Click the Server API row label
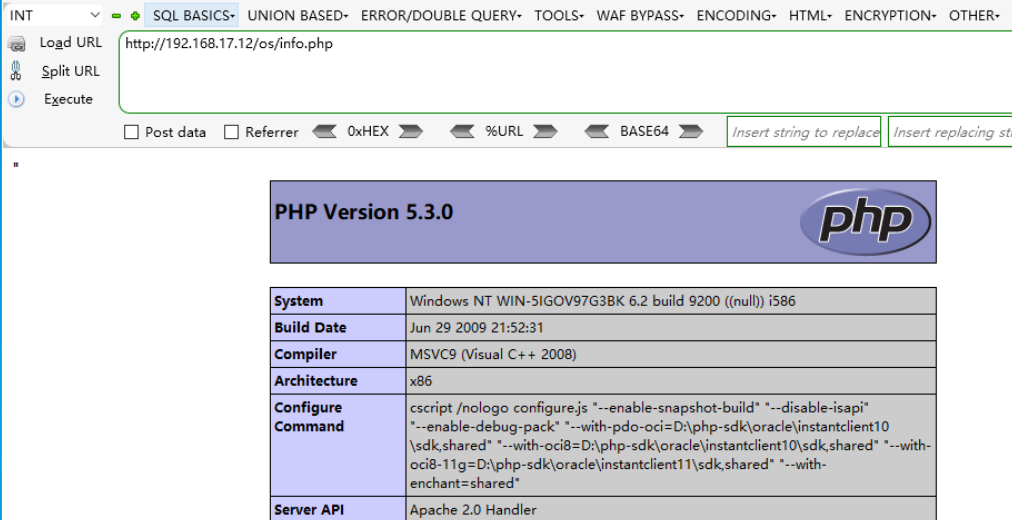1012x520 pixels. [x=309, y=510]
